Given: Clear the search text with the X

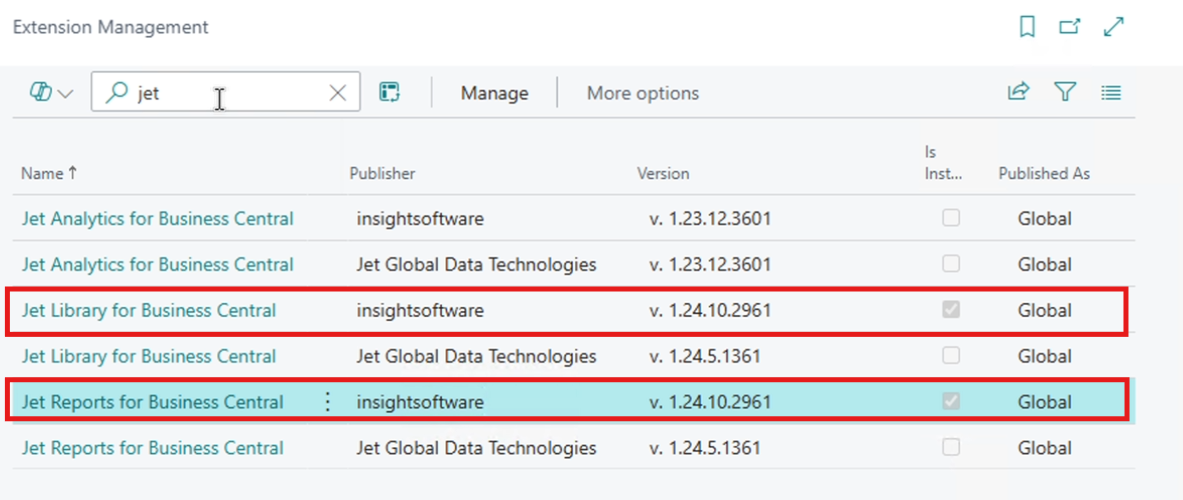Looking at the screenshot, I should pos(338,93).
